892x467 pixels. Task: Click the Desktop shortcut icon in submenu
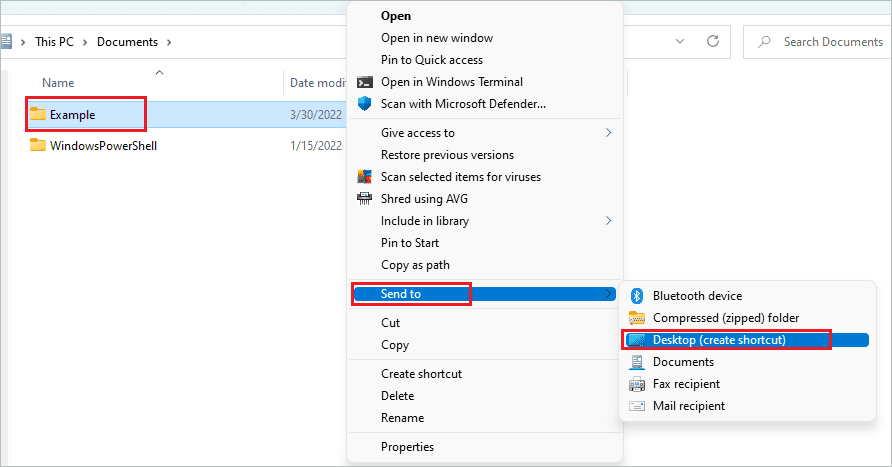click(637, 340)
